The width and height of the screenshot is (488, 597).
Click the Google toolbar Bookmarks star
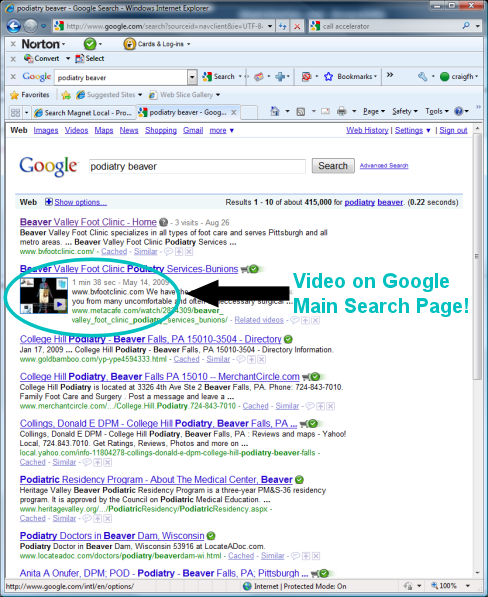pyautogui.click(x=328, y=77)
